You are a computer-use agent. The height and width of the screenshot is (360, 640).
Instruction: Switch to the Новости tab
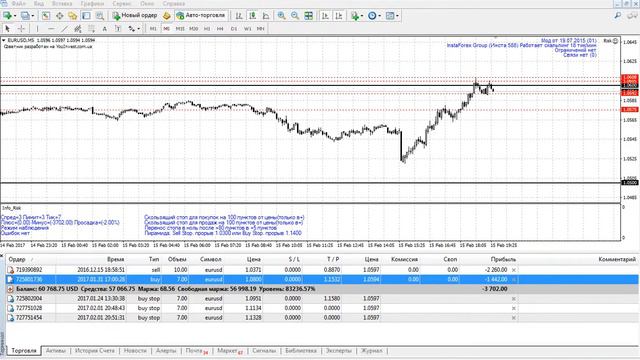[135, 351]
